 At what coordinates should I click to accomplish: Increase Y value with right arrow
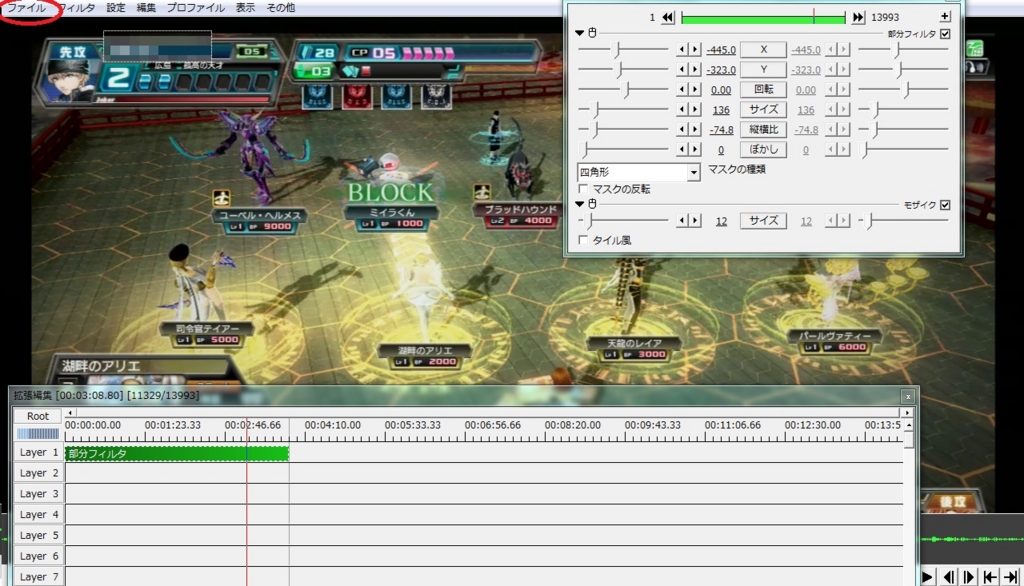pos(695,69)
